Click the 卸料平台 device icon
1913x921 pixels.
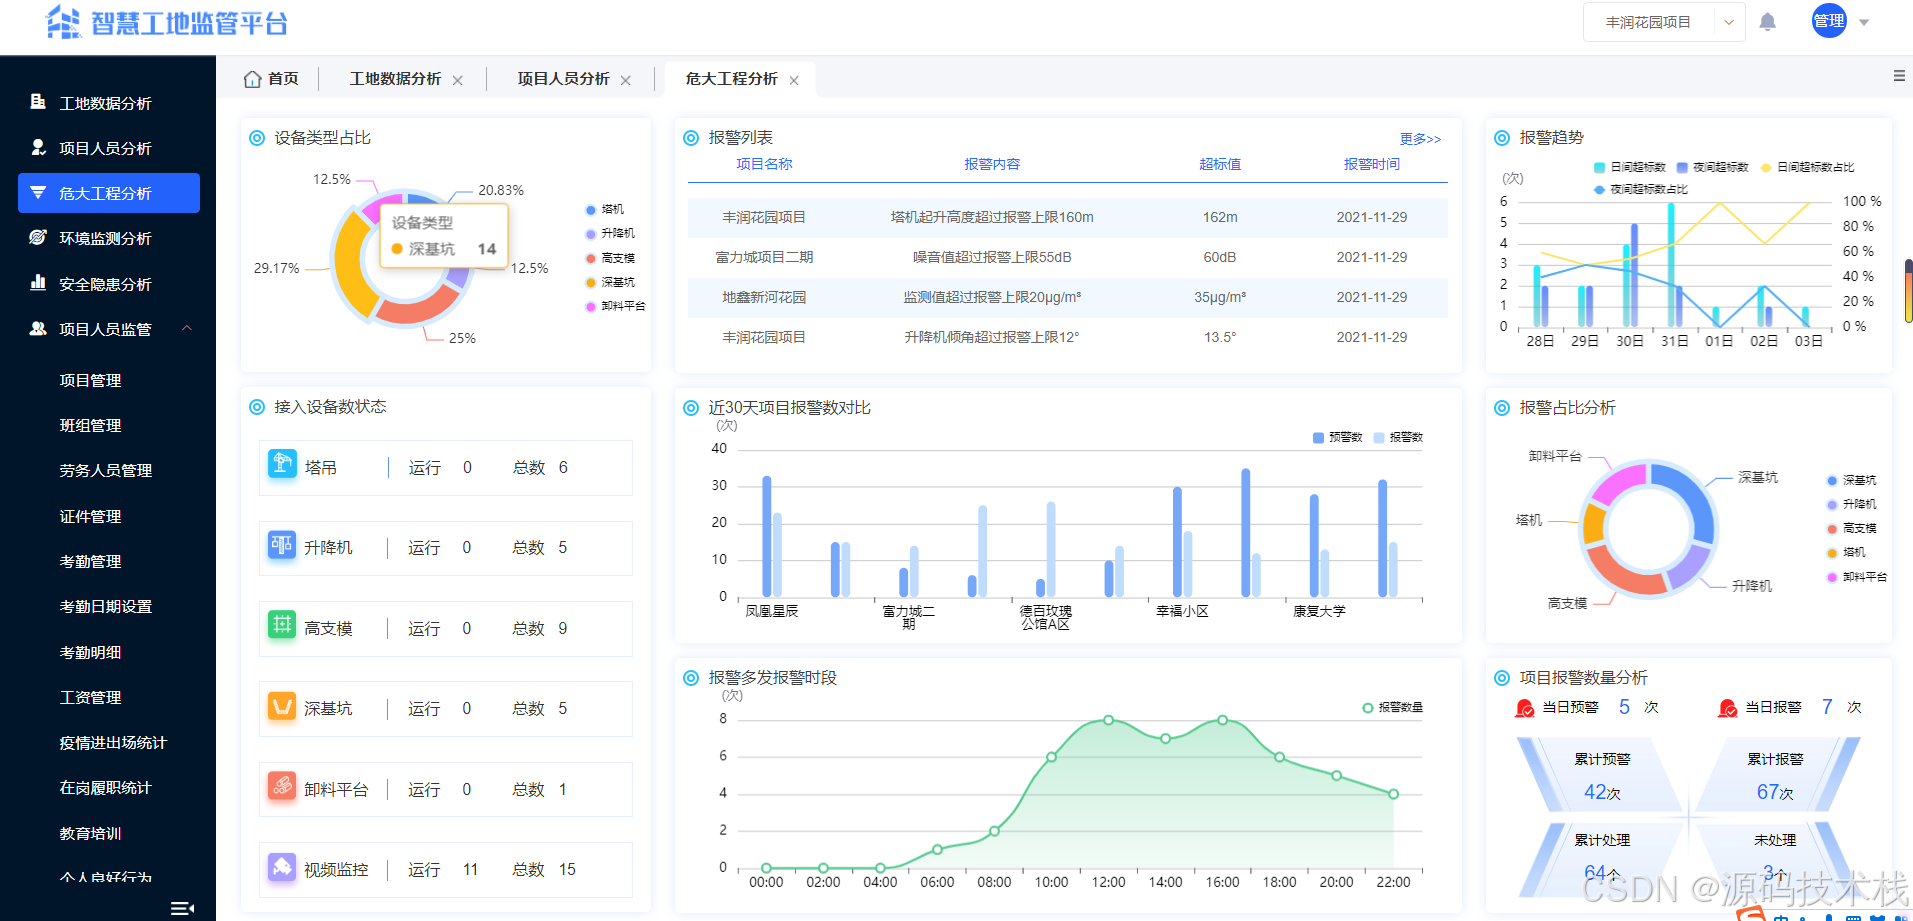(x=282, y=786)
